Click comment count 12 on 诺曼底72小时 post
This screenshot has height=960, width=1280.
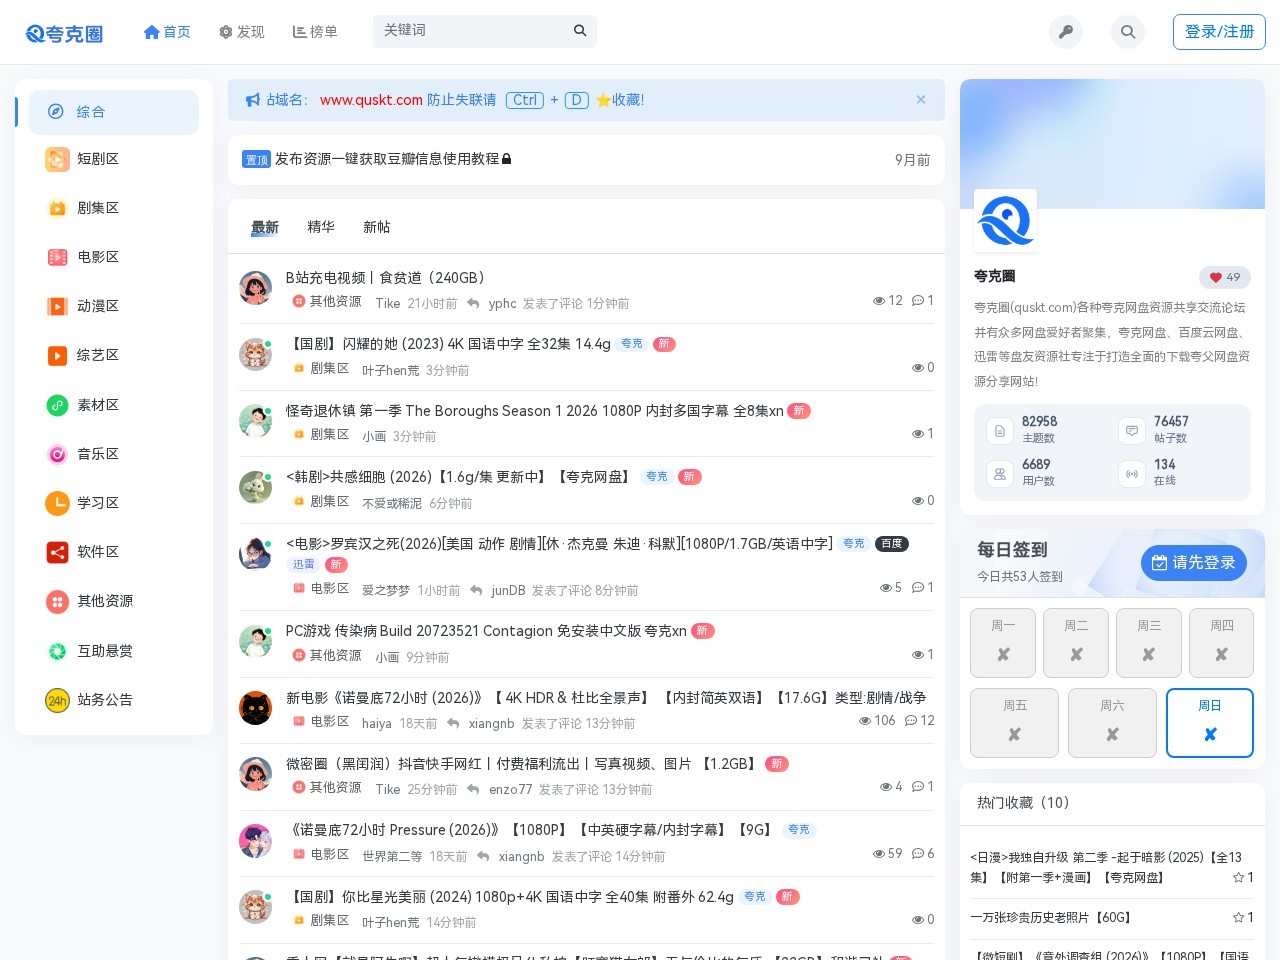920,721
